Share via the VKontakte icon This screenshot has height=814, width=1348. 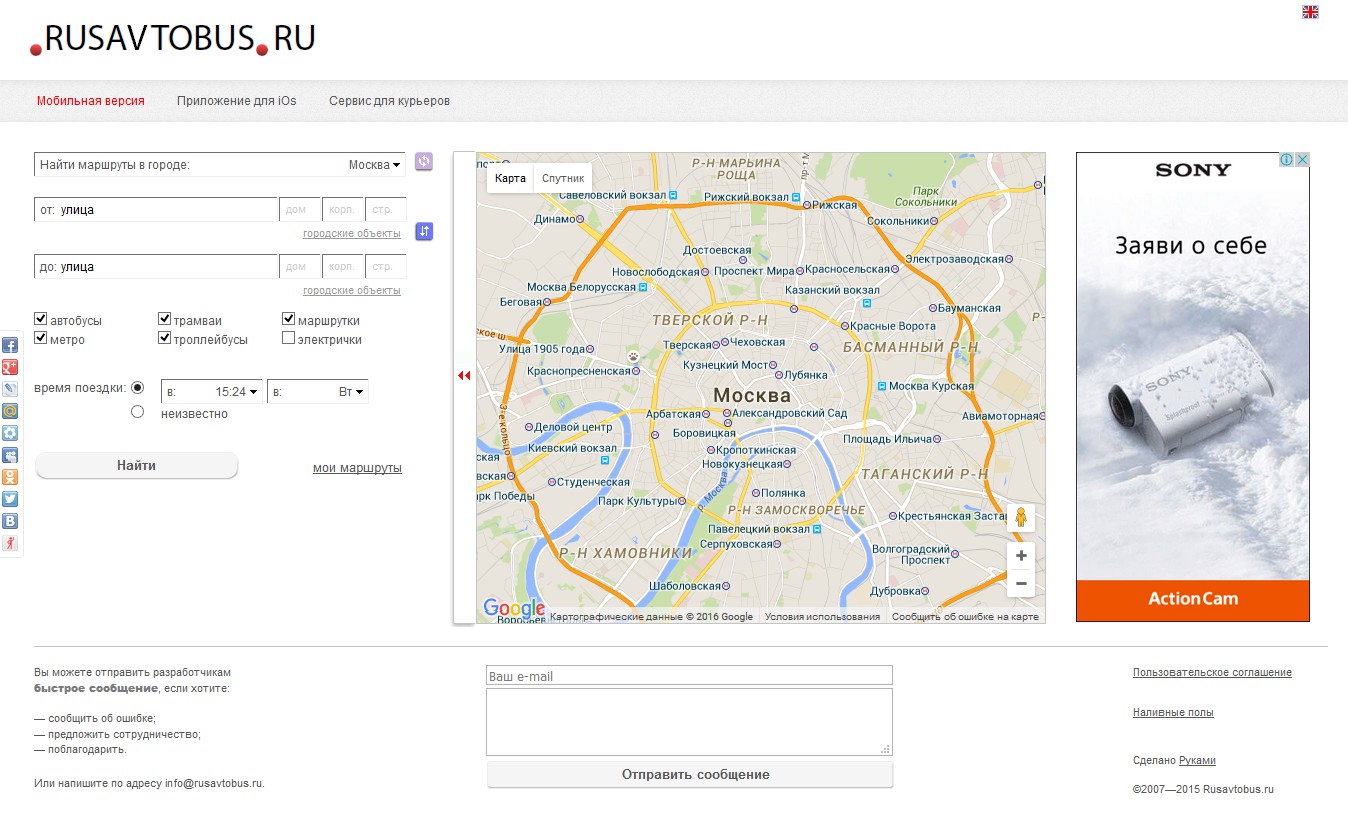click(10, 521)
